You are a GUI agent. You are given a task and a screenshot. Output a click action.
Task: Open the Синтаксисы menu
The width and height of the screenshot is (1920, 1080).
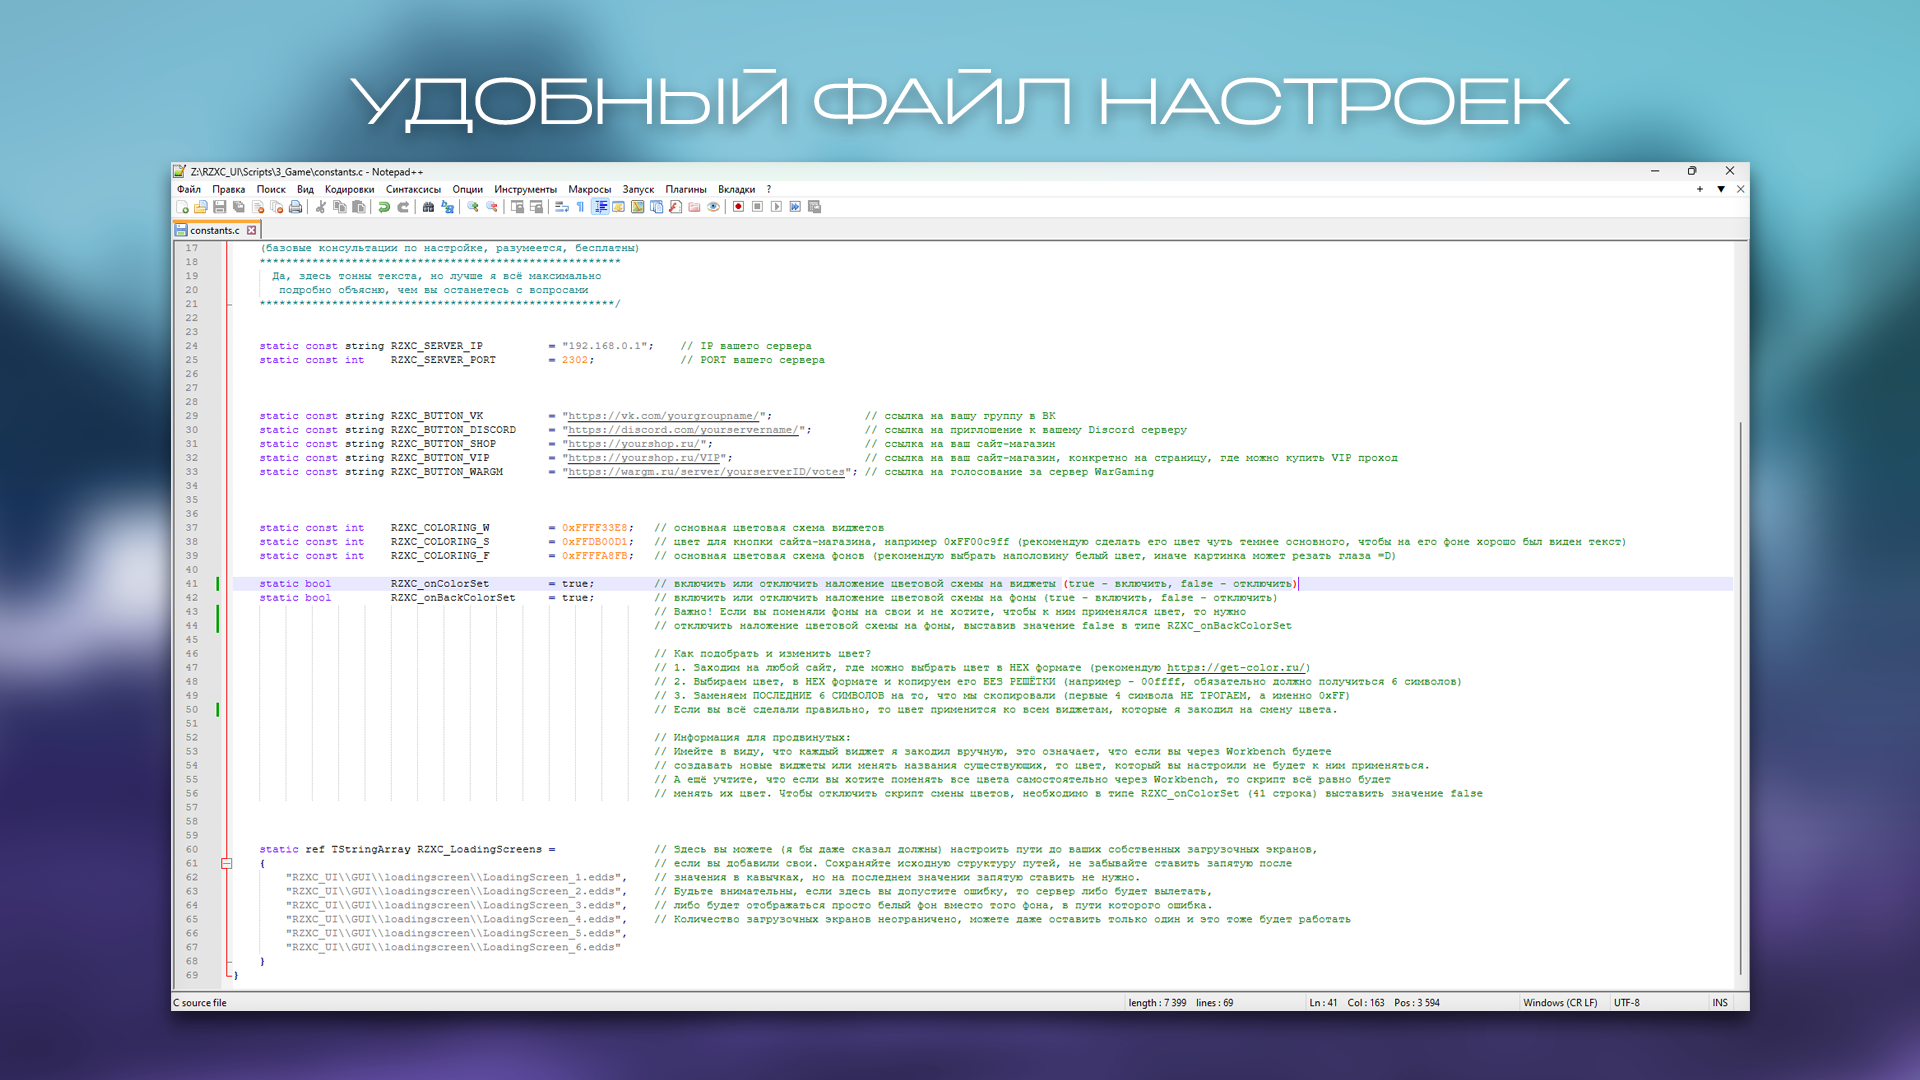(x=413, y=189)
